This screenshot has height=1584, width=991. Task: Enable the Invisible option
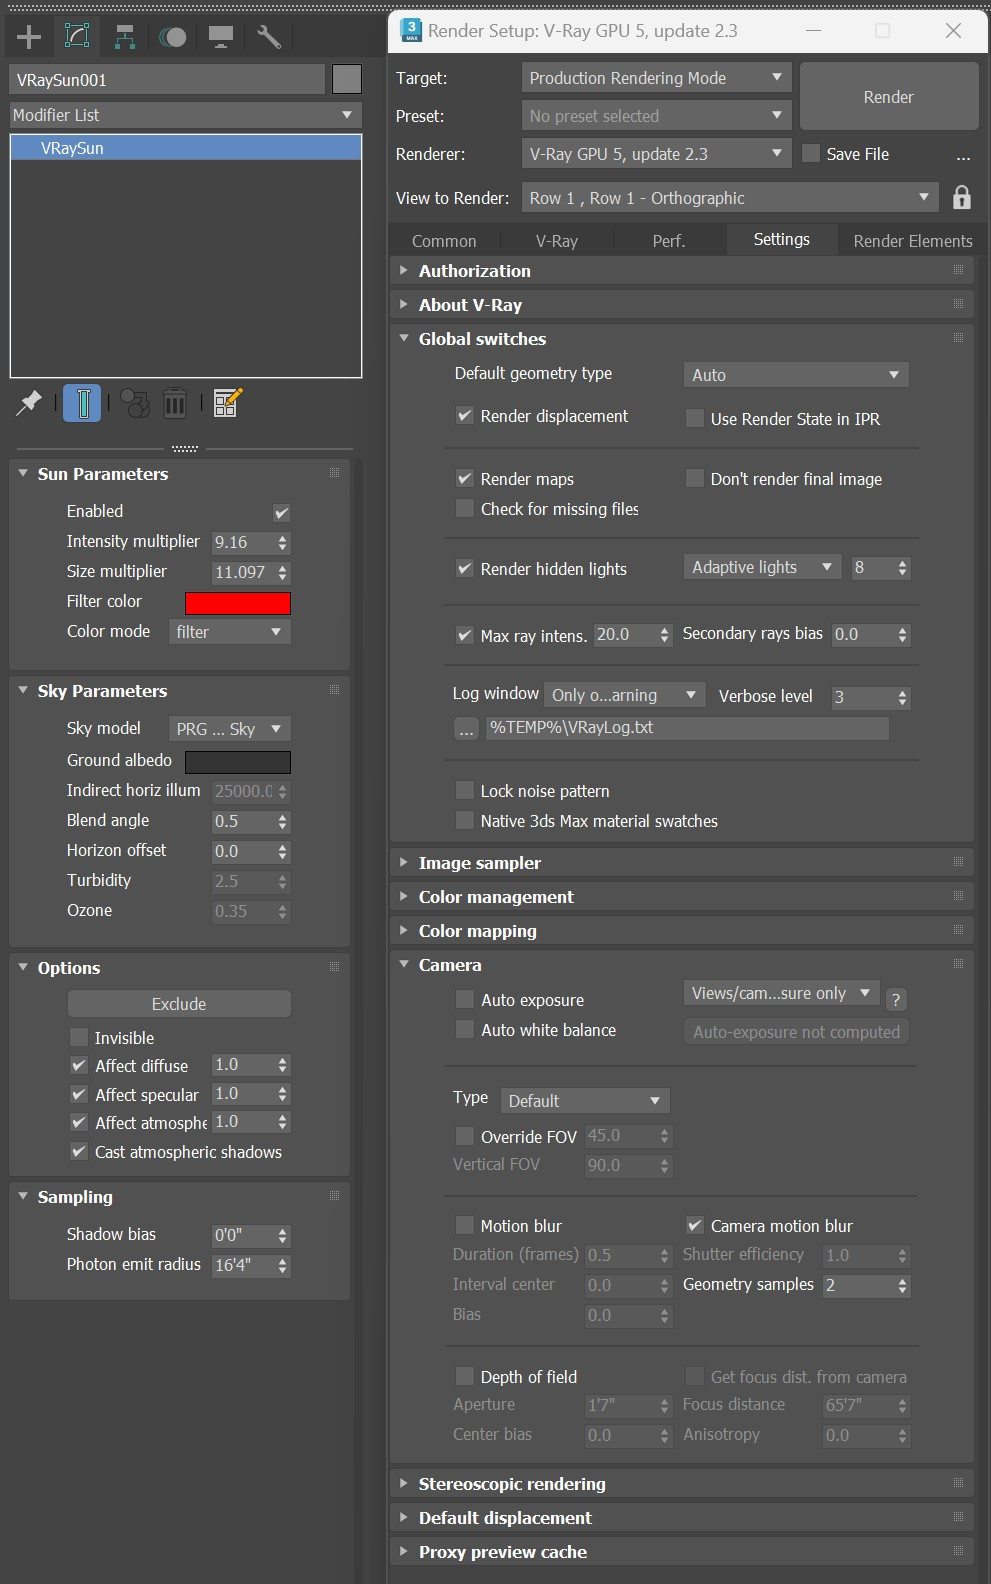[79, 1037]
